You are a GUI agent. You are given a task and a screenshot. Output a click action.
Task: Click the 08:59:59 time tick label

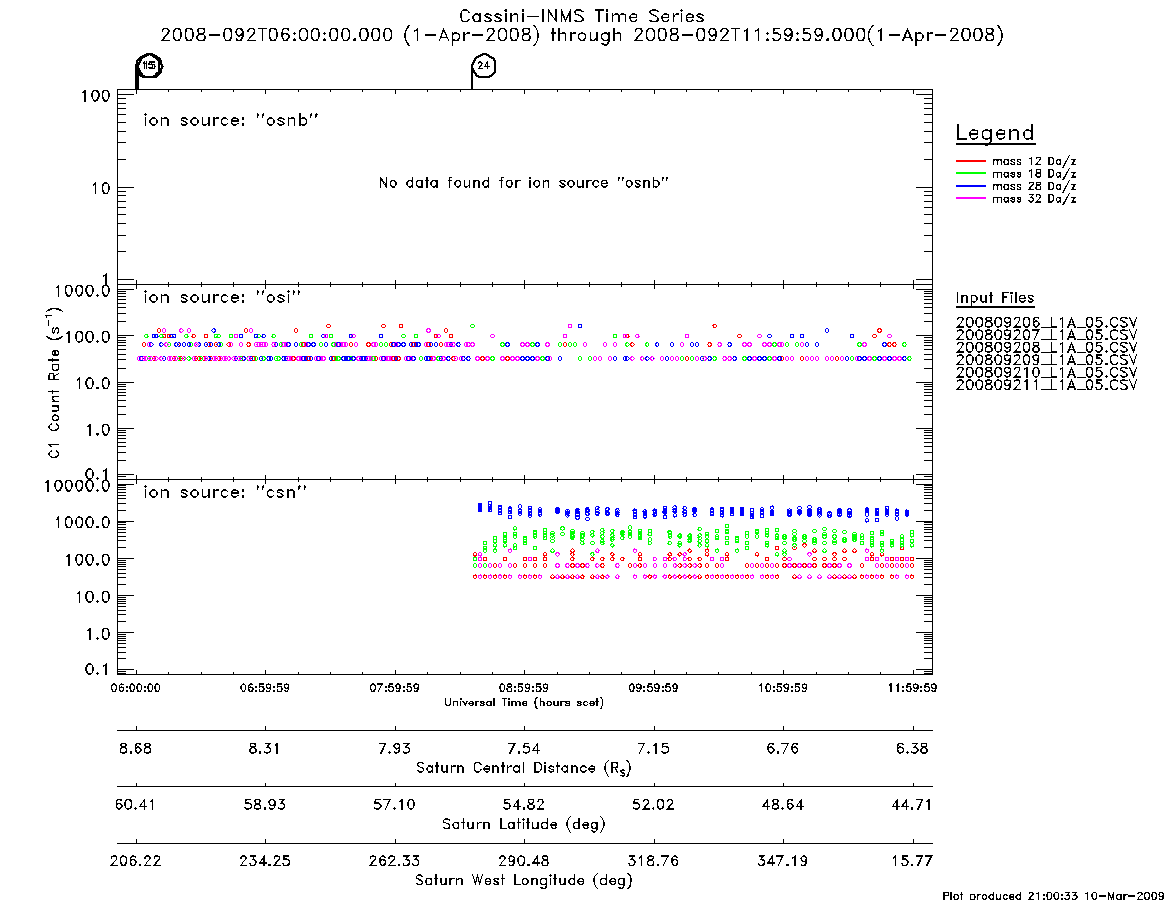[524, 688]
